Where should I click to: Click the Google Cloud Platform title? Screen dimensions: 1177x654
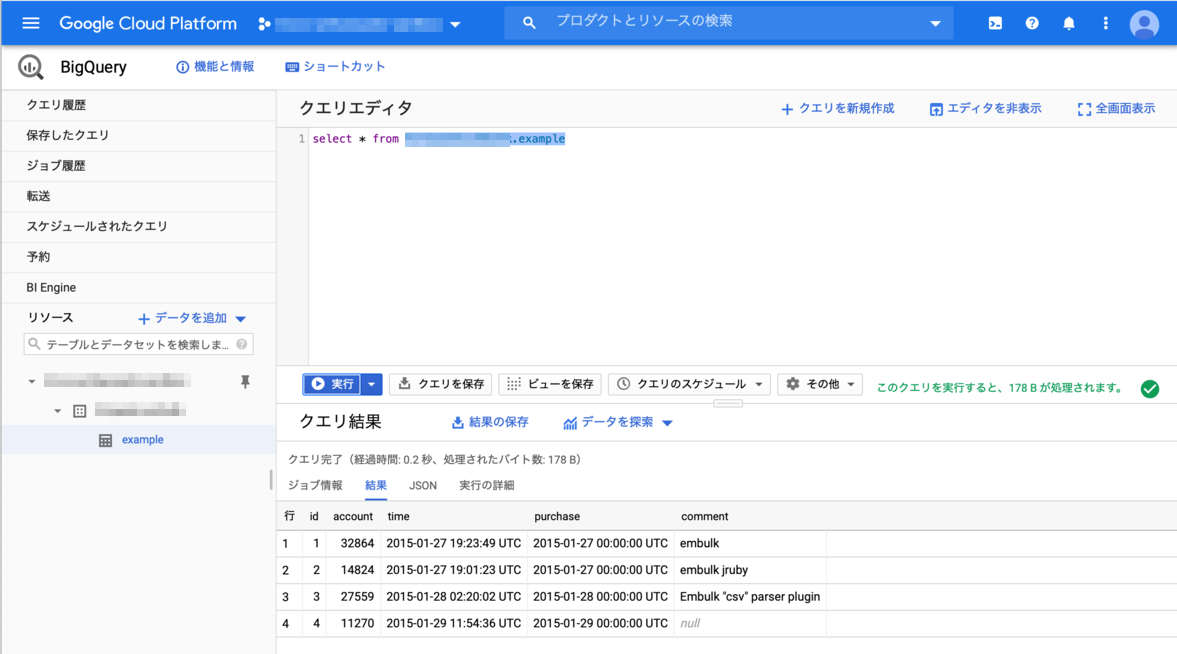pos(148,23)
